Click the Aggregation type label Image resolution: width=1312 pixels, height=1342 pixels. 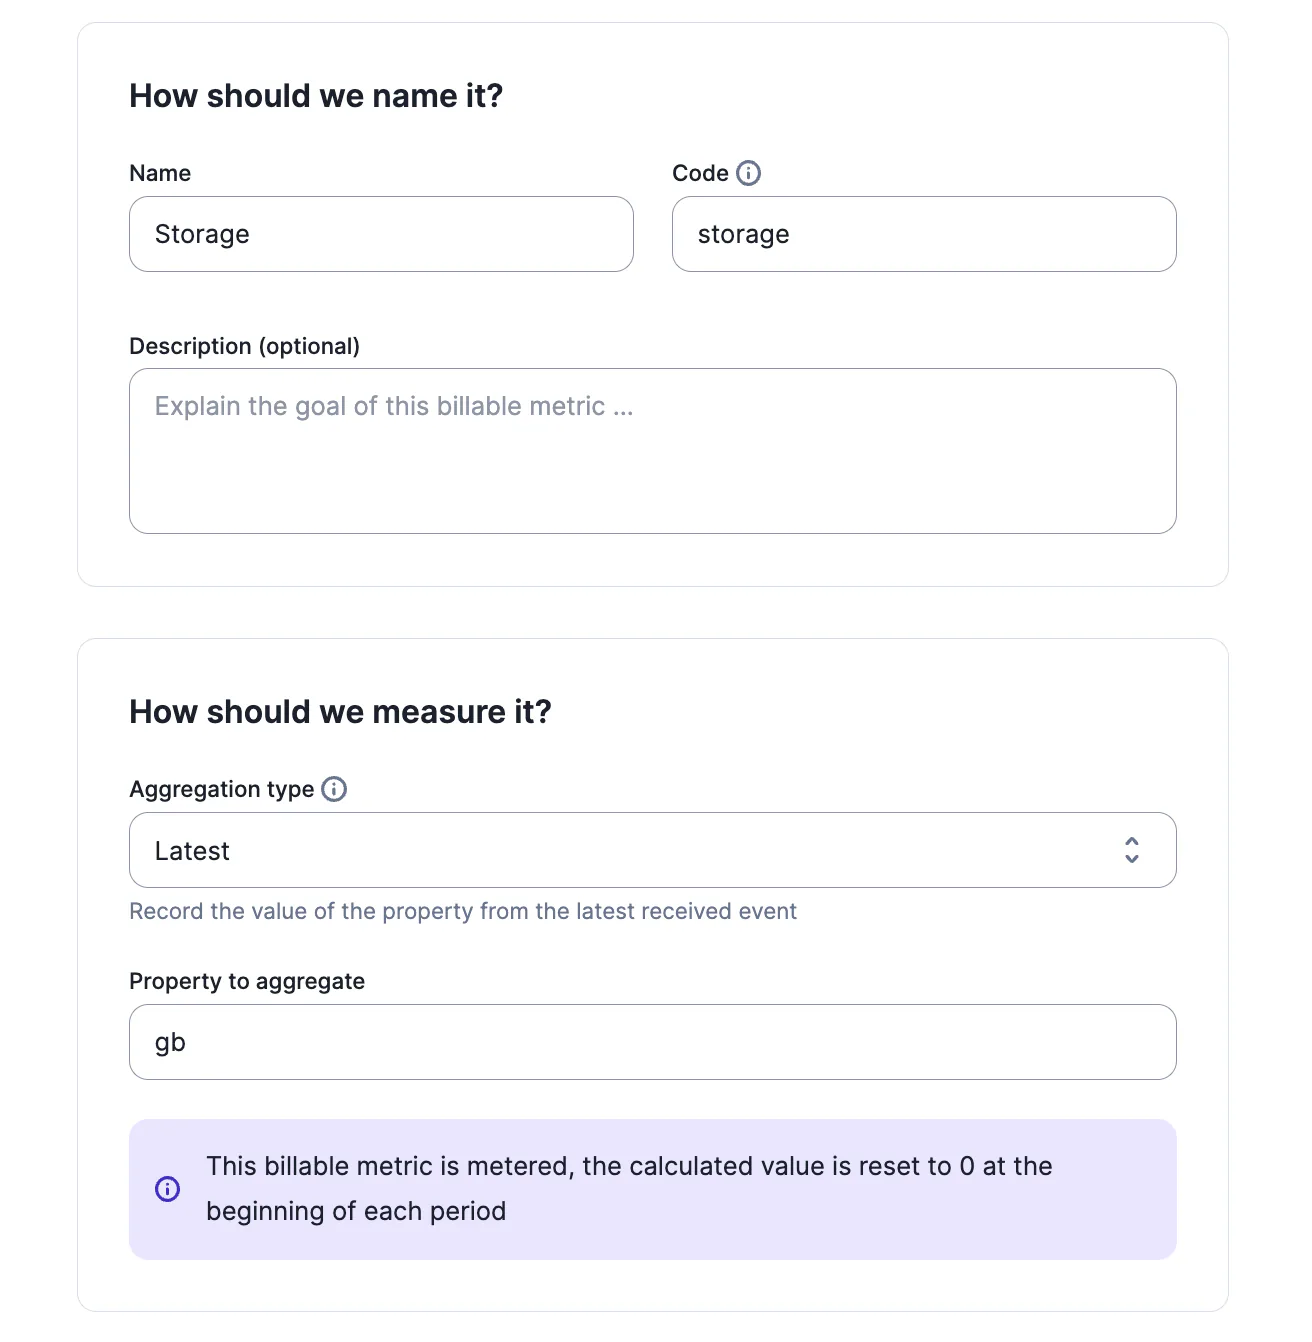pos(222,789)
